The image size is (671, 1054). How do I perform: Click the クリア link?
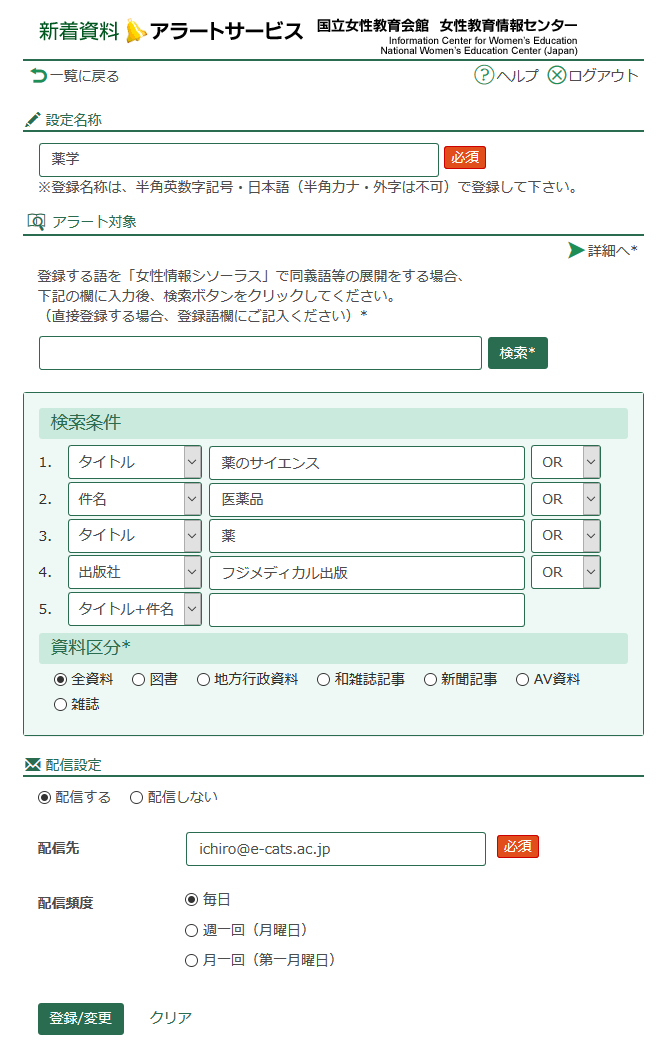[170, 1018]
